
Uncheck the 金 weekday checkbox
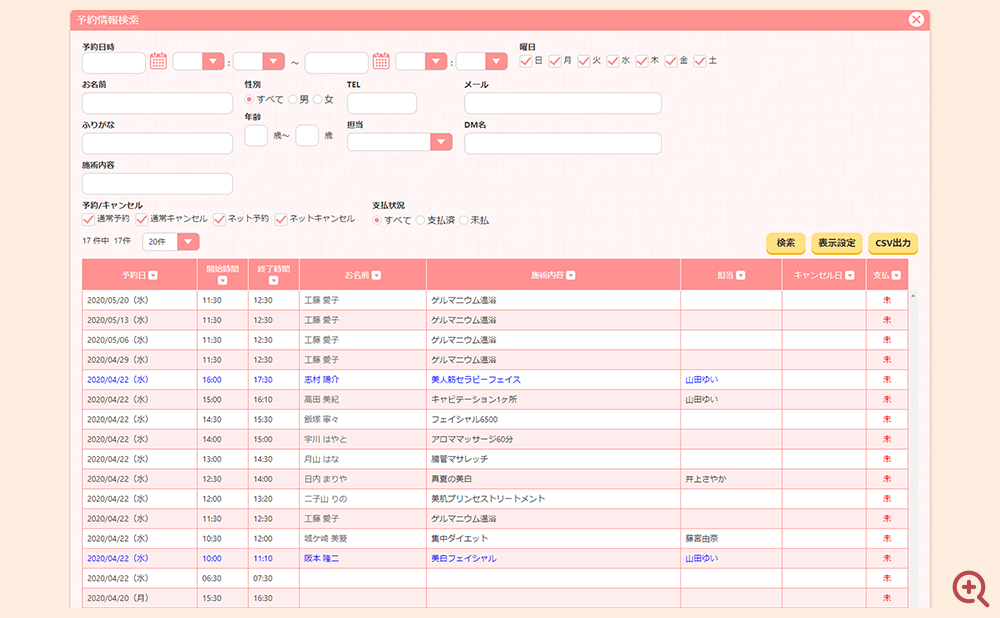coord(671,61)
